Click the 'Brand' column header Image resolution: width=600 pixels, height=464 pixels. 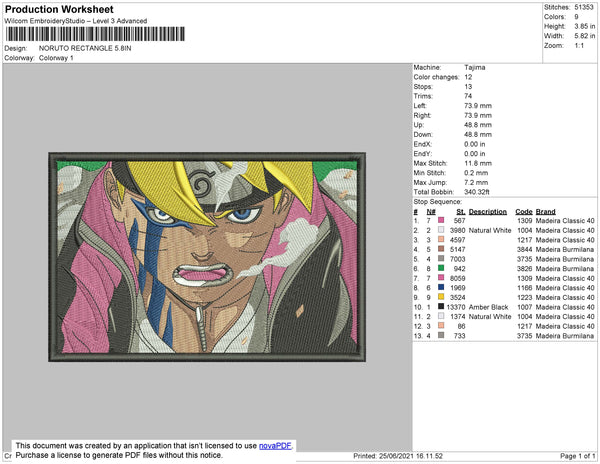pos(546,212)
